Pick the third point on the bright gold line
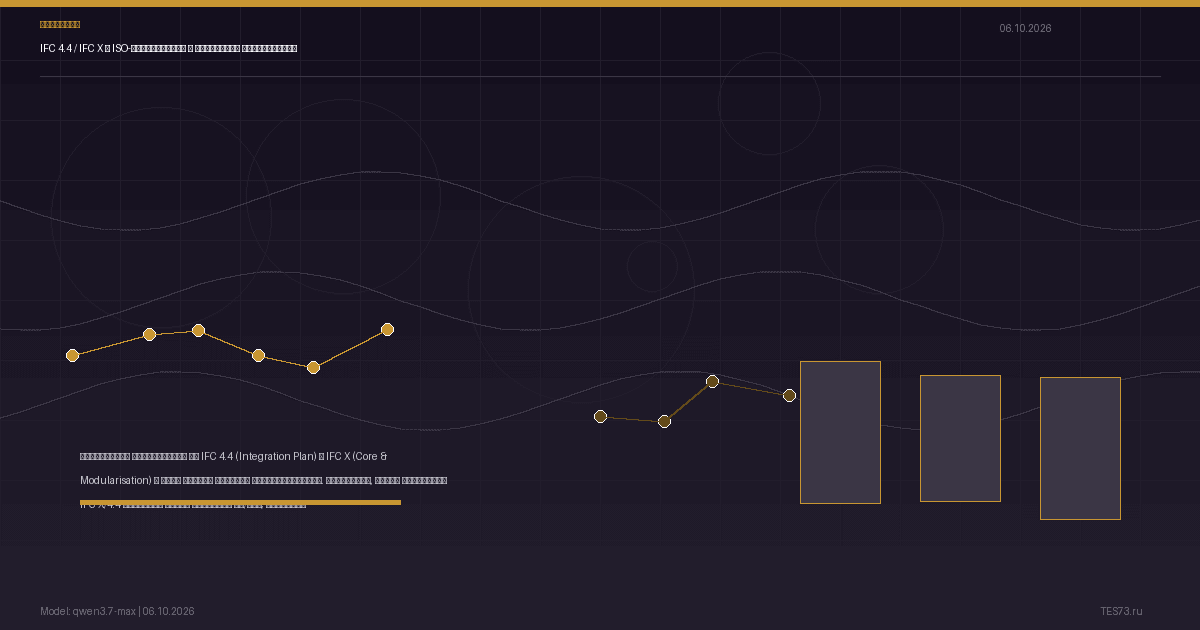1200x630 pixels. (x=198, y=330)
